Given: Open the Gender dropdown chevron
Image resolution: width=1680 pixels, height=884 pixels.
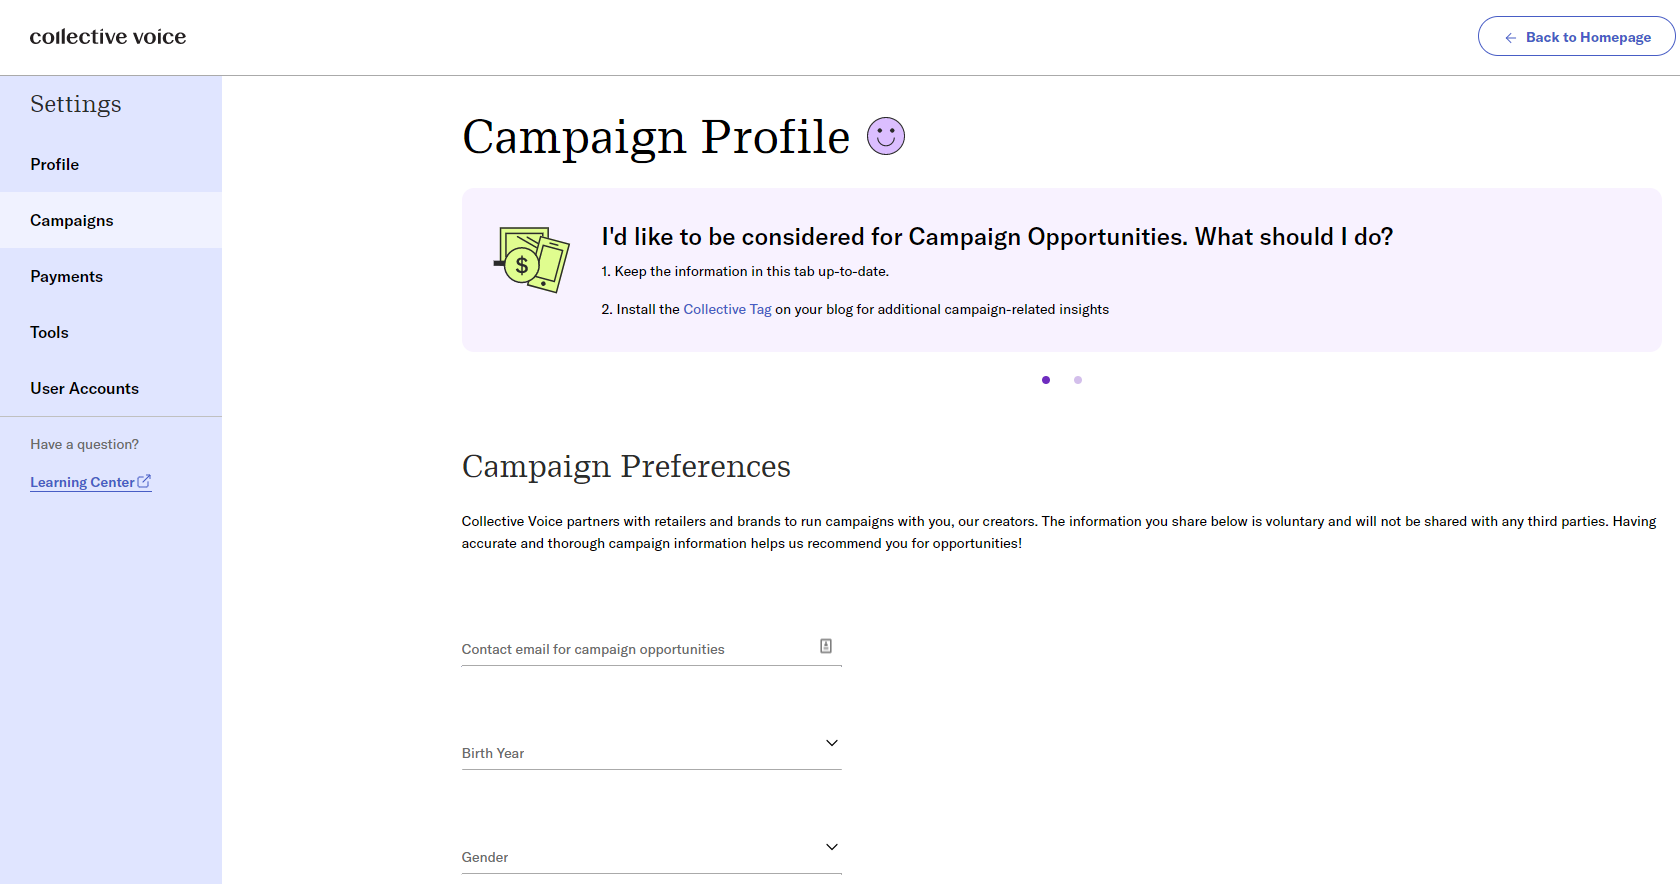Looking at the screenshot, I should coord(832,847).
